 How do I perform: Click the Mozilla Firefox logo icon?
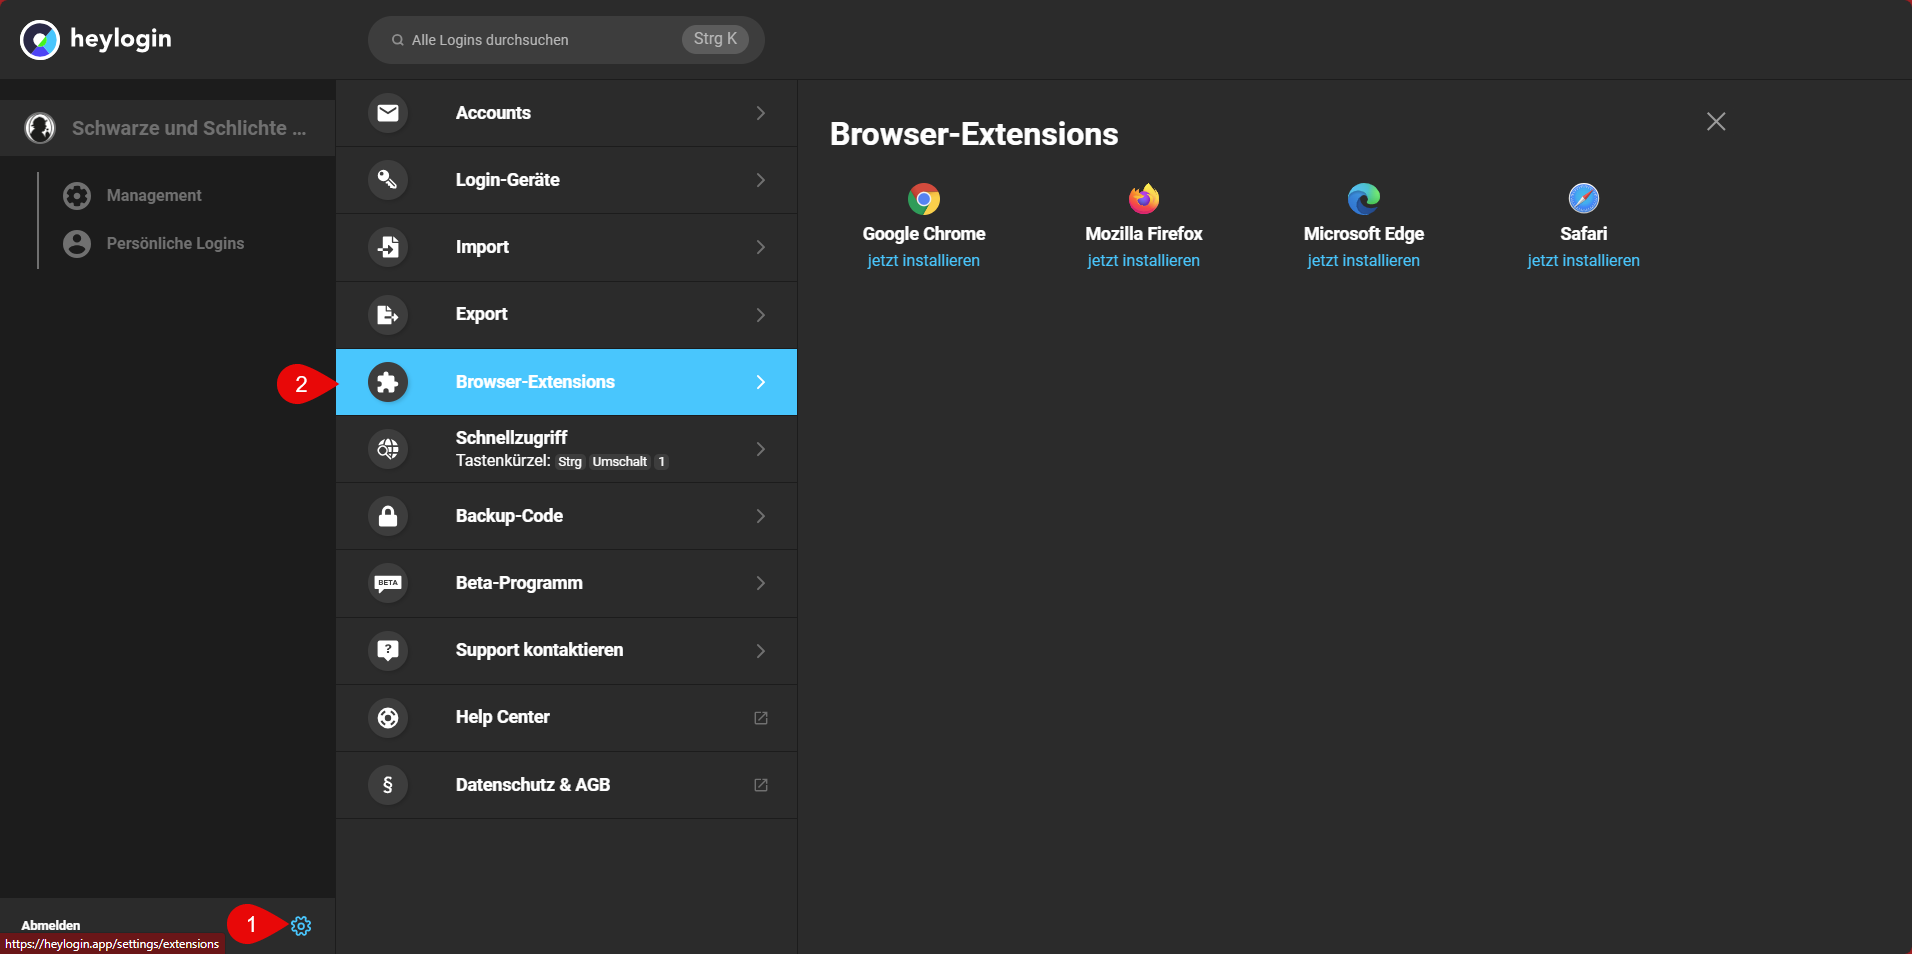pos(1143,199)
